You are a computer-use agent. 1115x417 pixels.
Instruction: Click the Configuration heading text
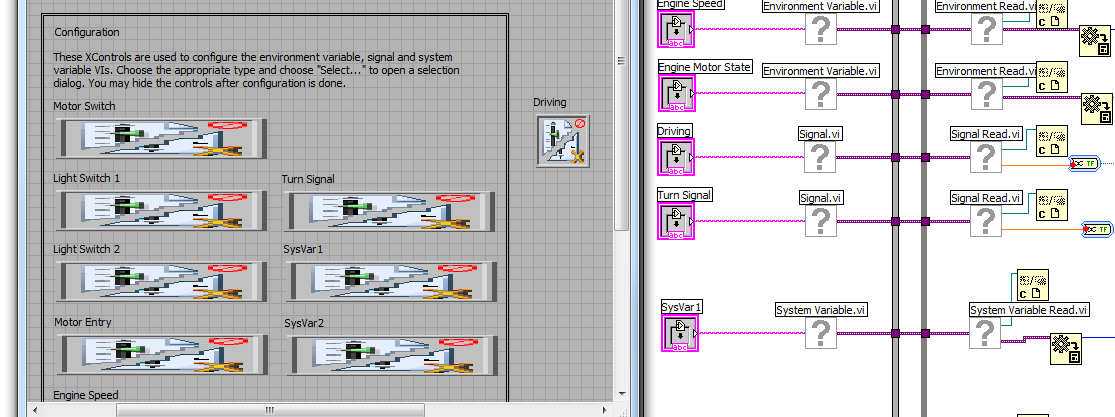[x=87, y=32]
